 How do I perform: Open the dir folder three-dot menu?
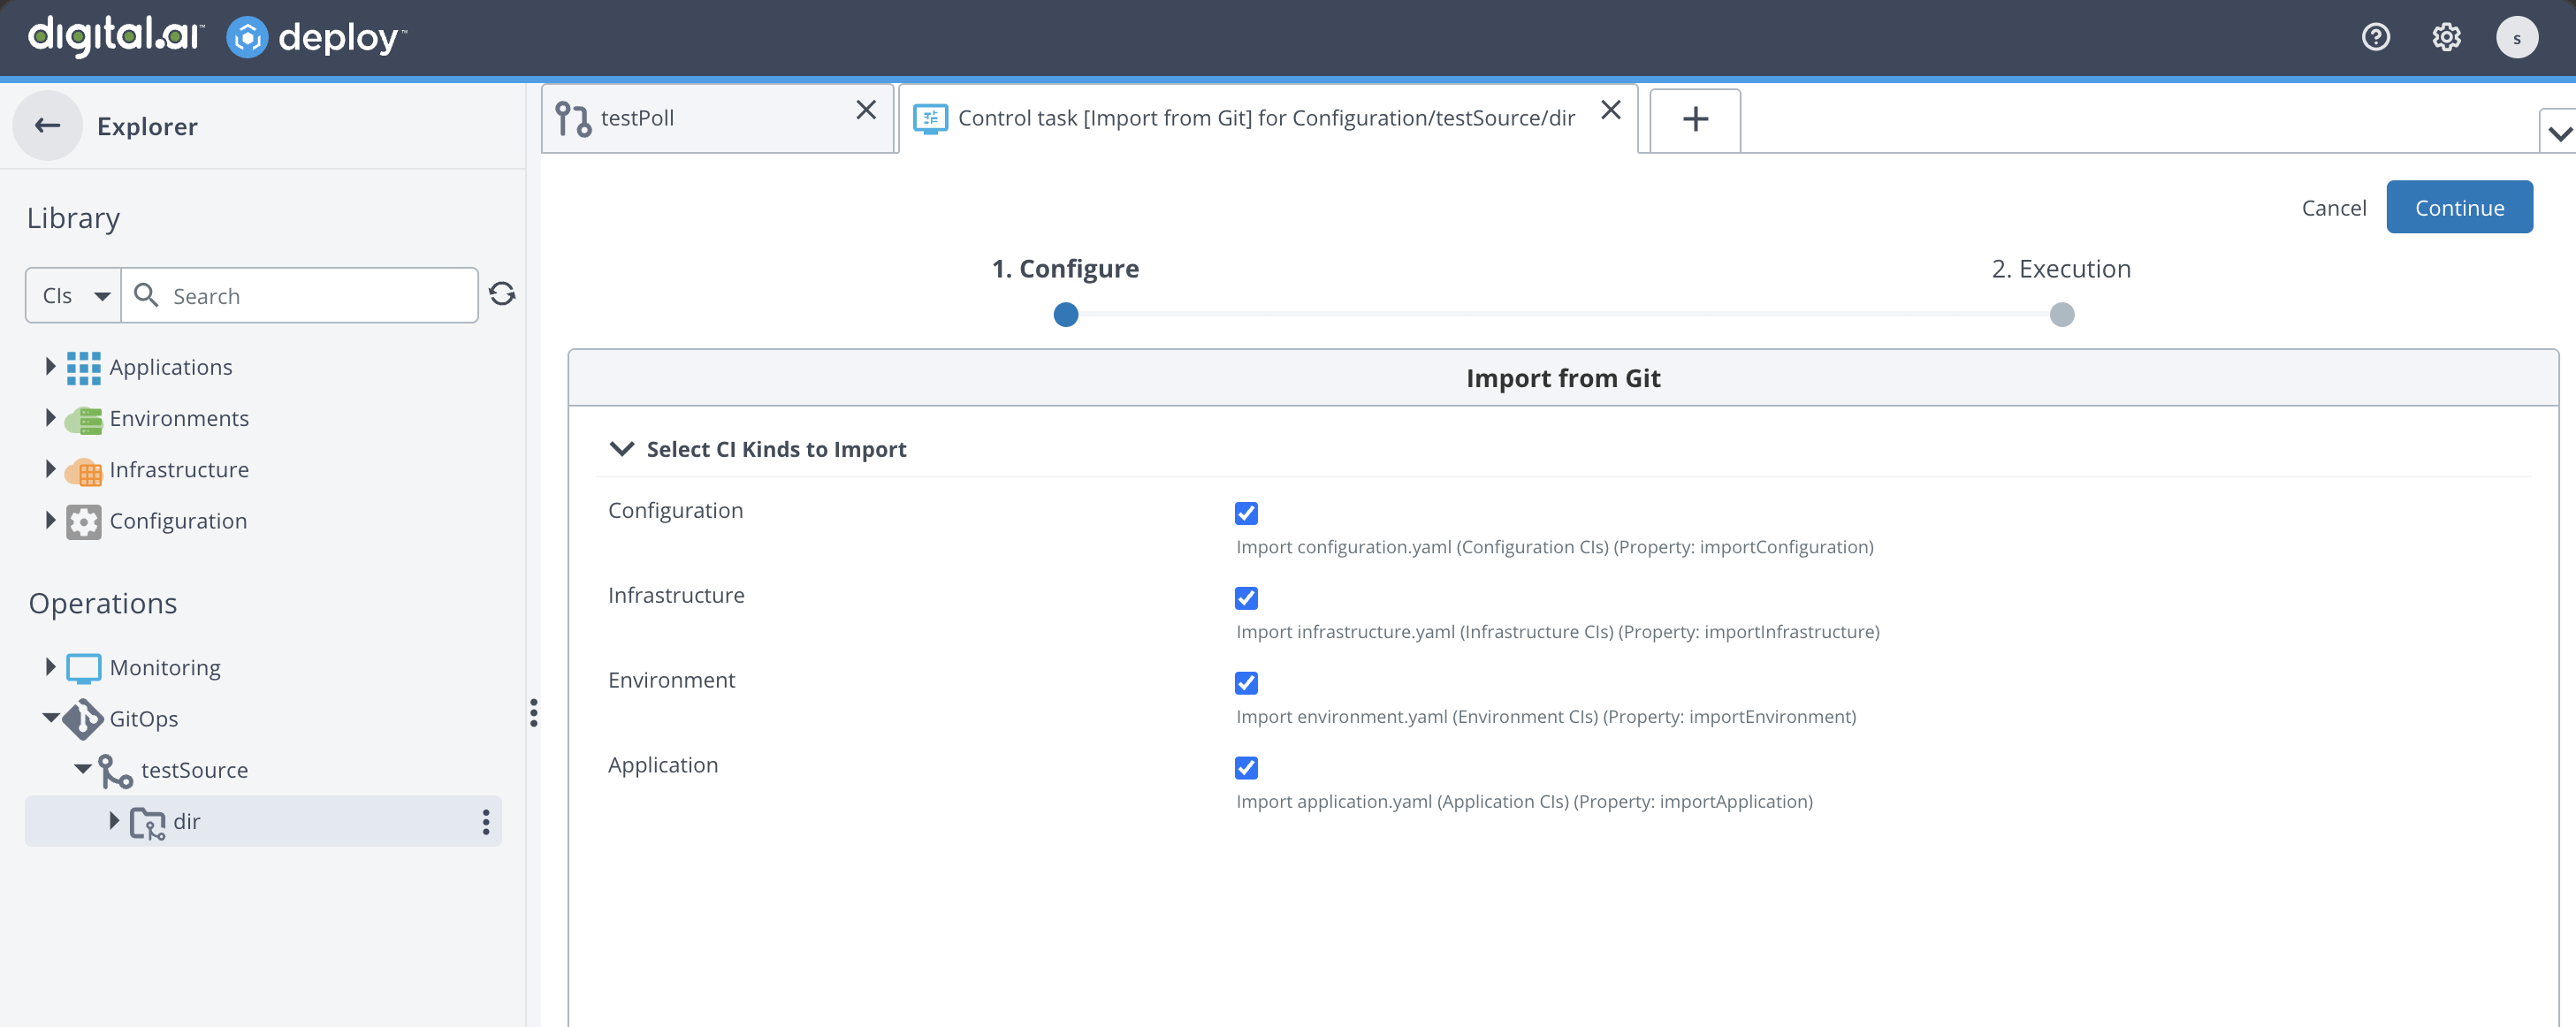point(486,822)
